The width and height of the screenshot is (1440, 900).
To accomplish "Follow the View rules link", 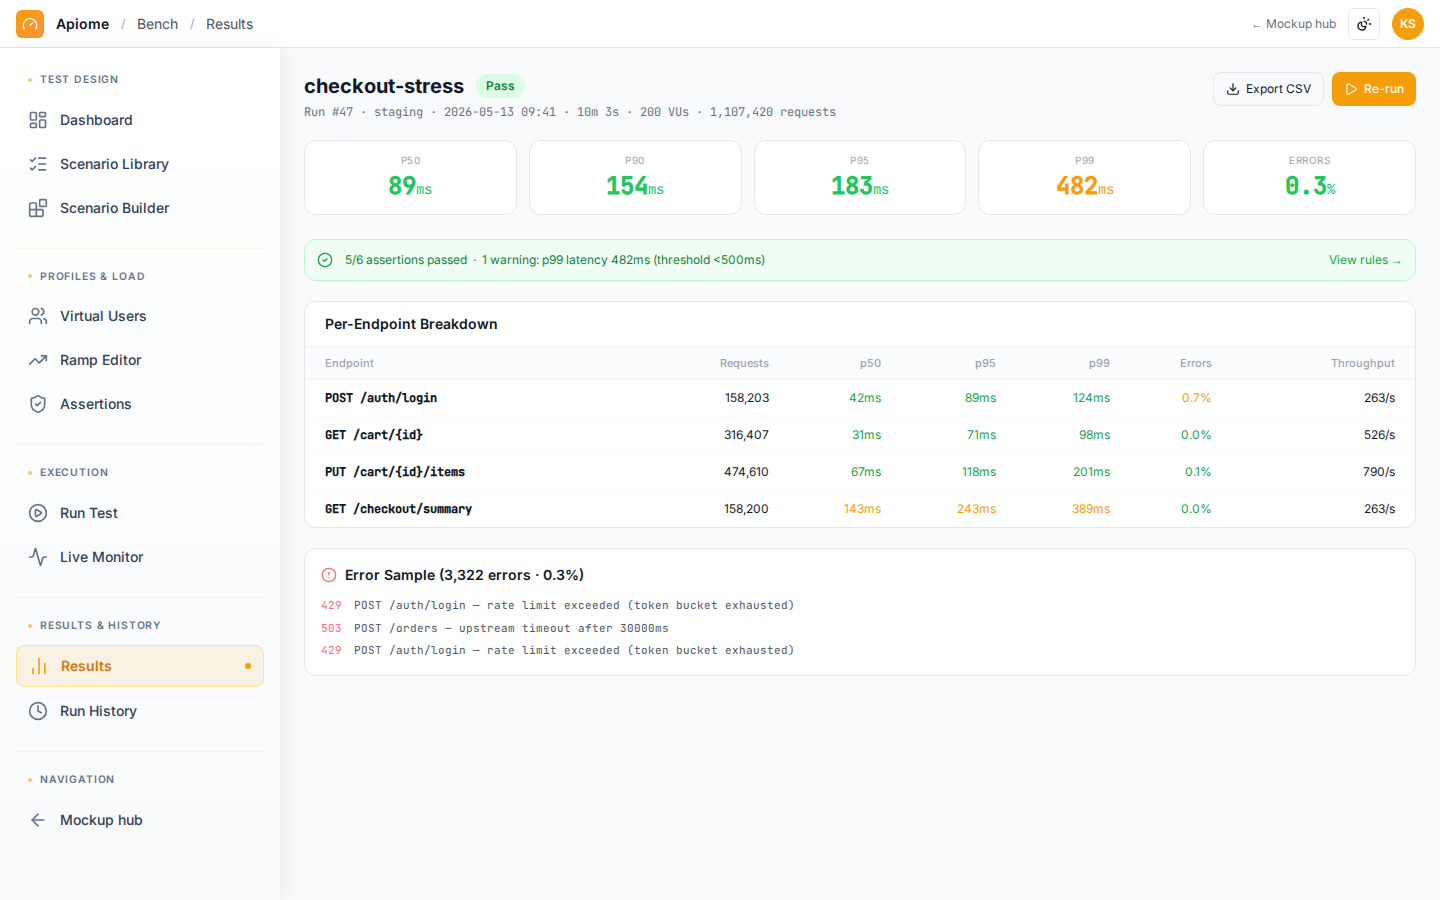I will [1364, 260].
